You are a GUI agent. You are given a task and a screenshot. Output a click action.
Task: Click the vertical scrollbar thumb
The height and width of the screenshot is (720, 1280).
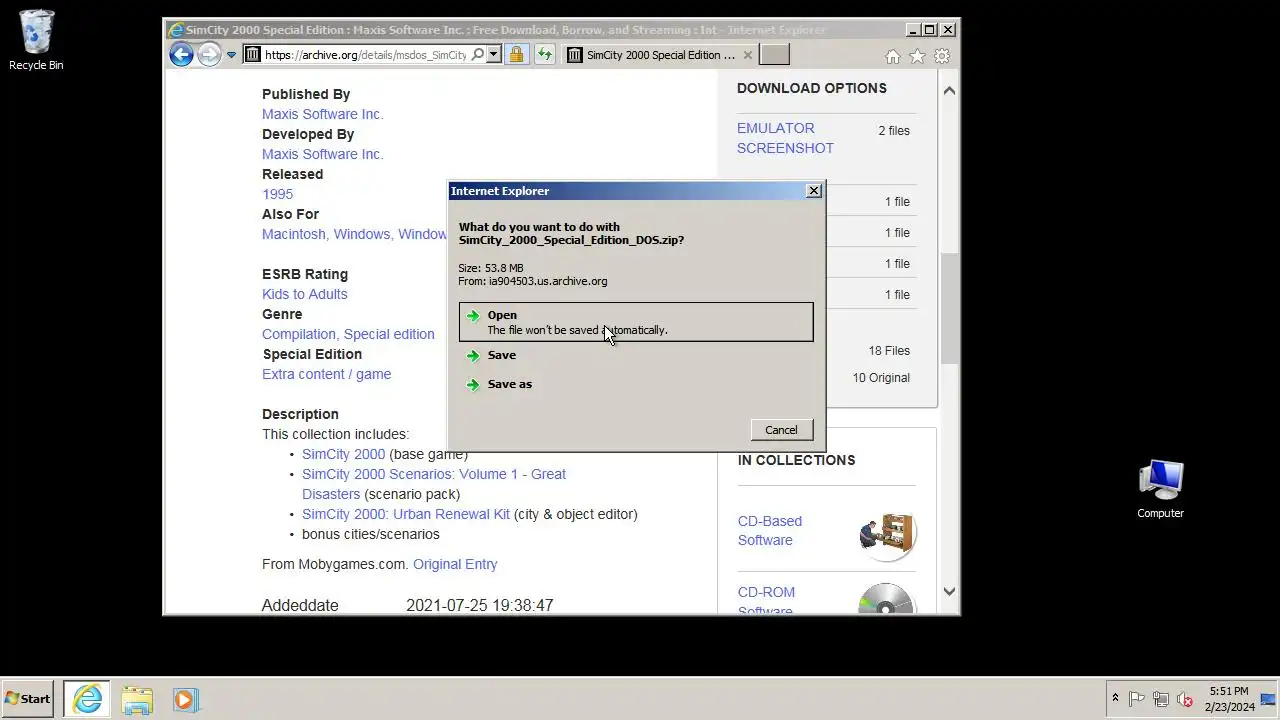(x=949, y=308)
